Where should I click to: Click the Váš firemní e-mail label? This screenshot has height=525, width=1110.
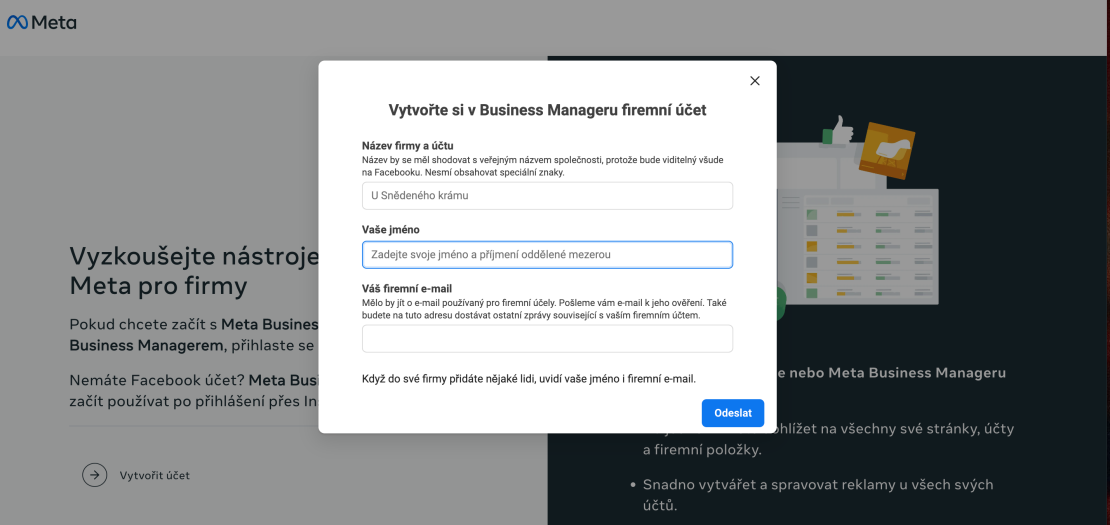pyautogui.click(x=407, y=289)
